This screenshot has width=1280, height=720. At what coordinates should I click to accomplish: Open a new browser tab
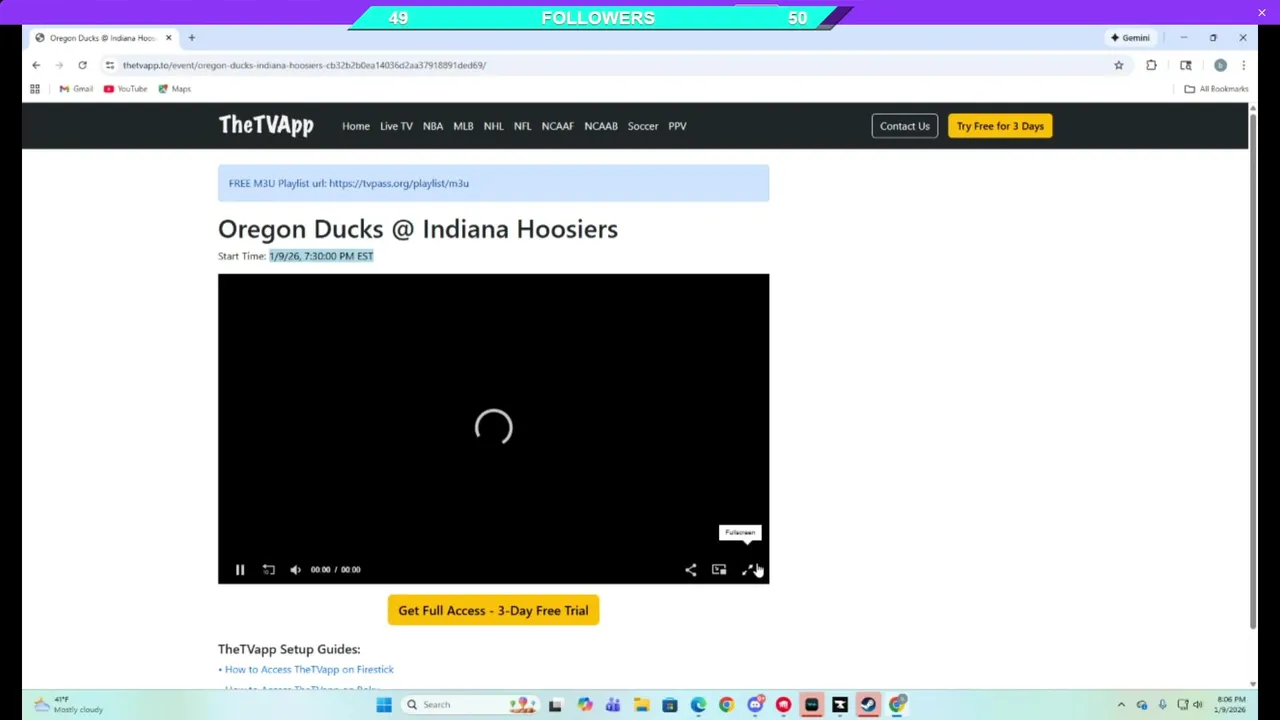pos(191,38)
